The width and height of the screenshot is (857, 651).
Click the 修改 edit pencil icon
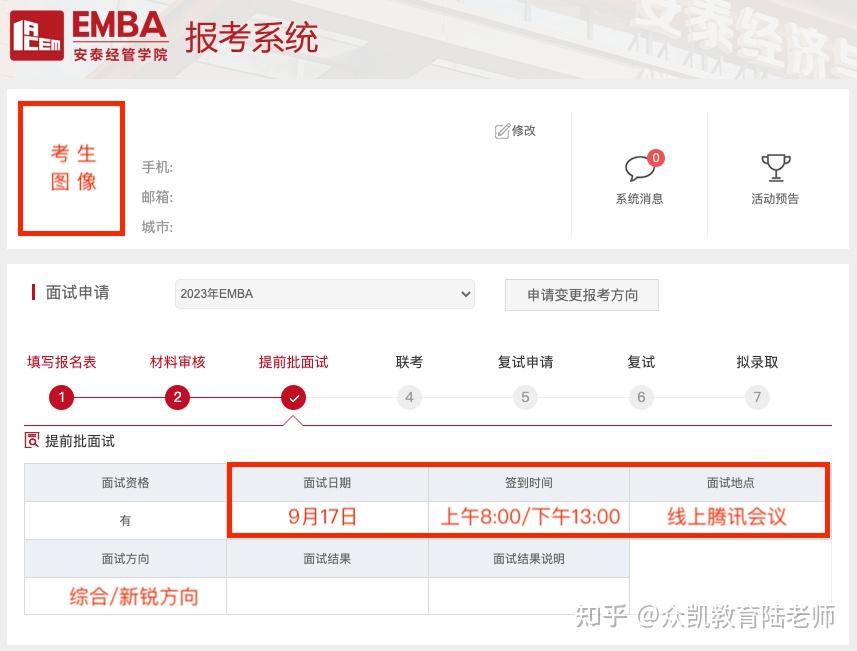pyautogui.click(x=502, y=131)
